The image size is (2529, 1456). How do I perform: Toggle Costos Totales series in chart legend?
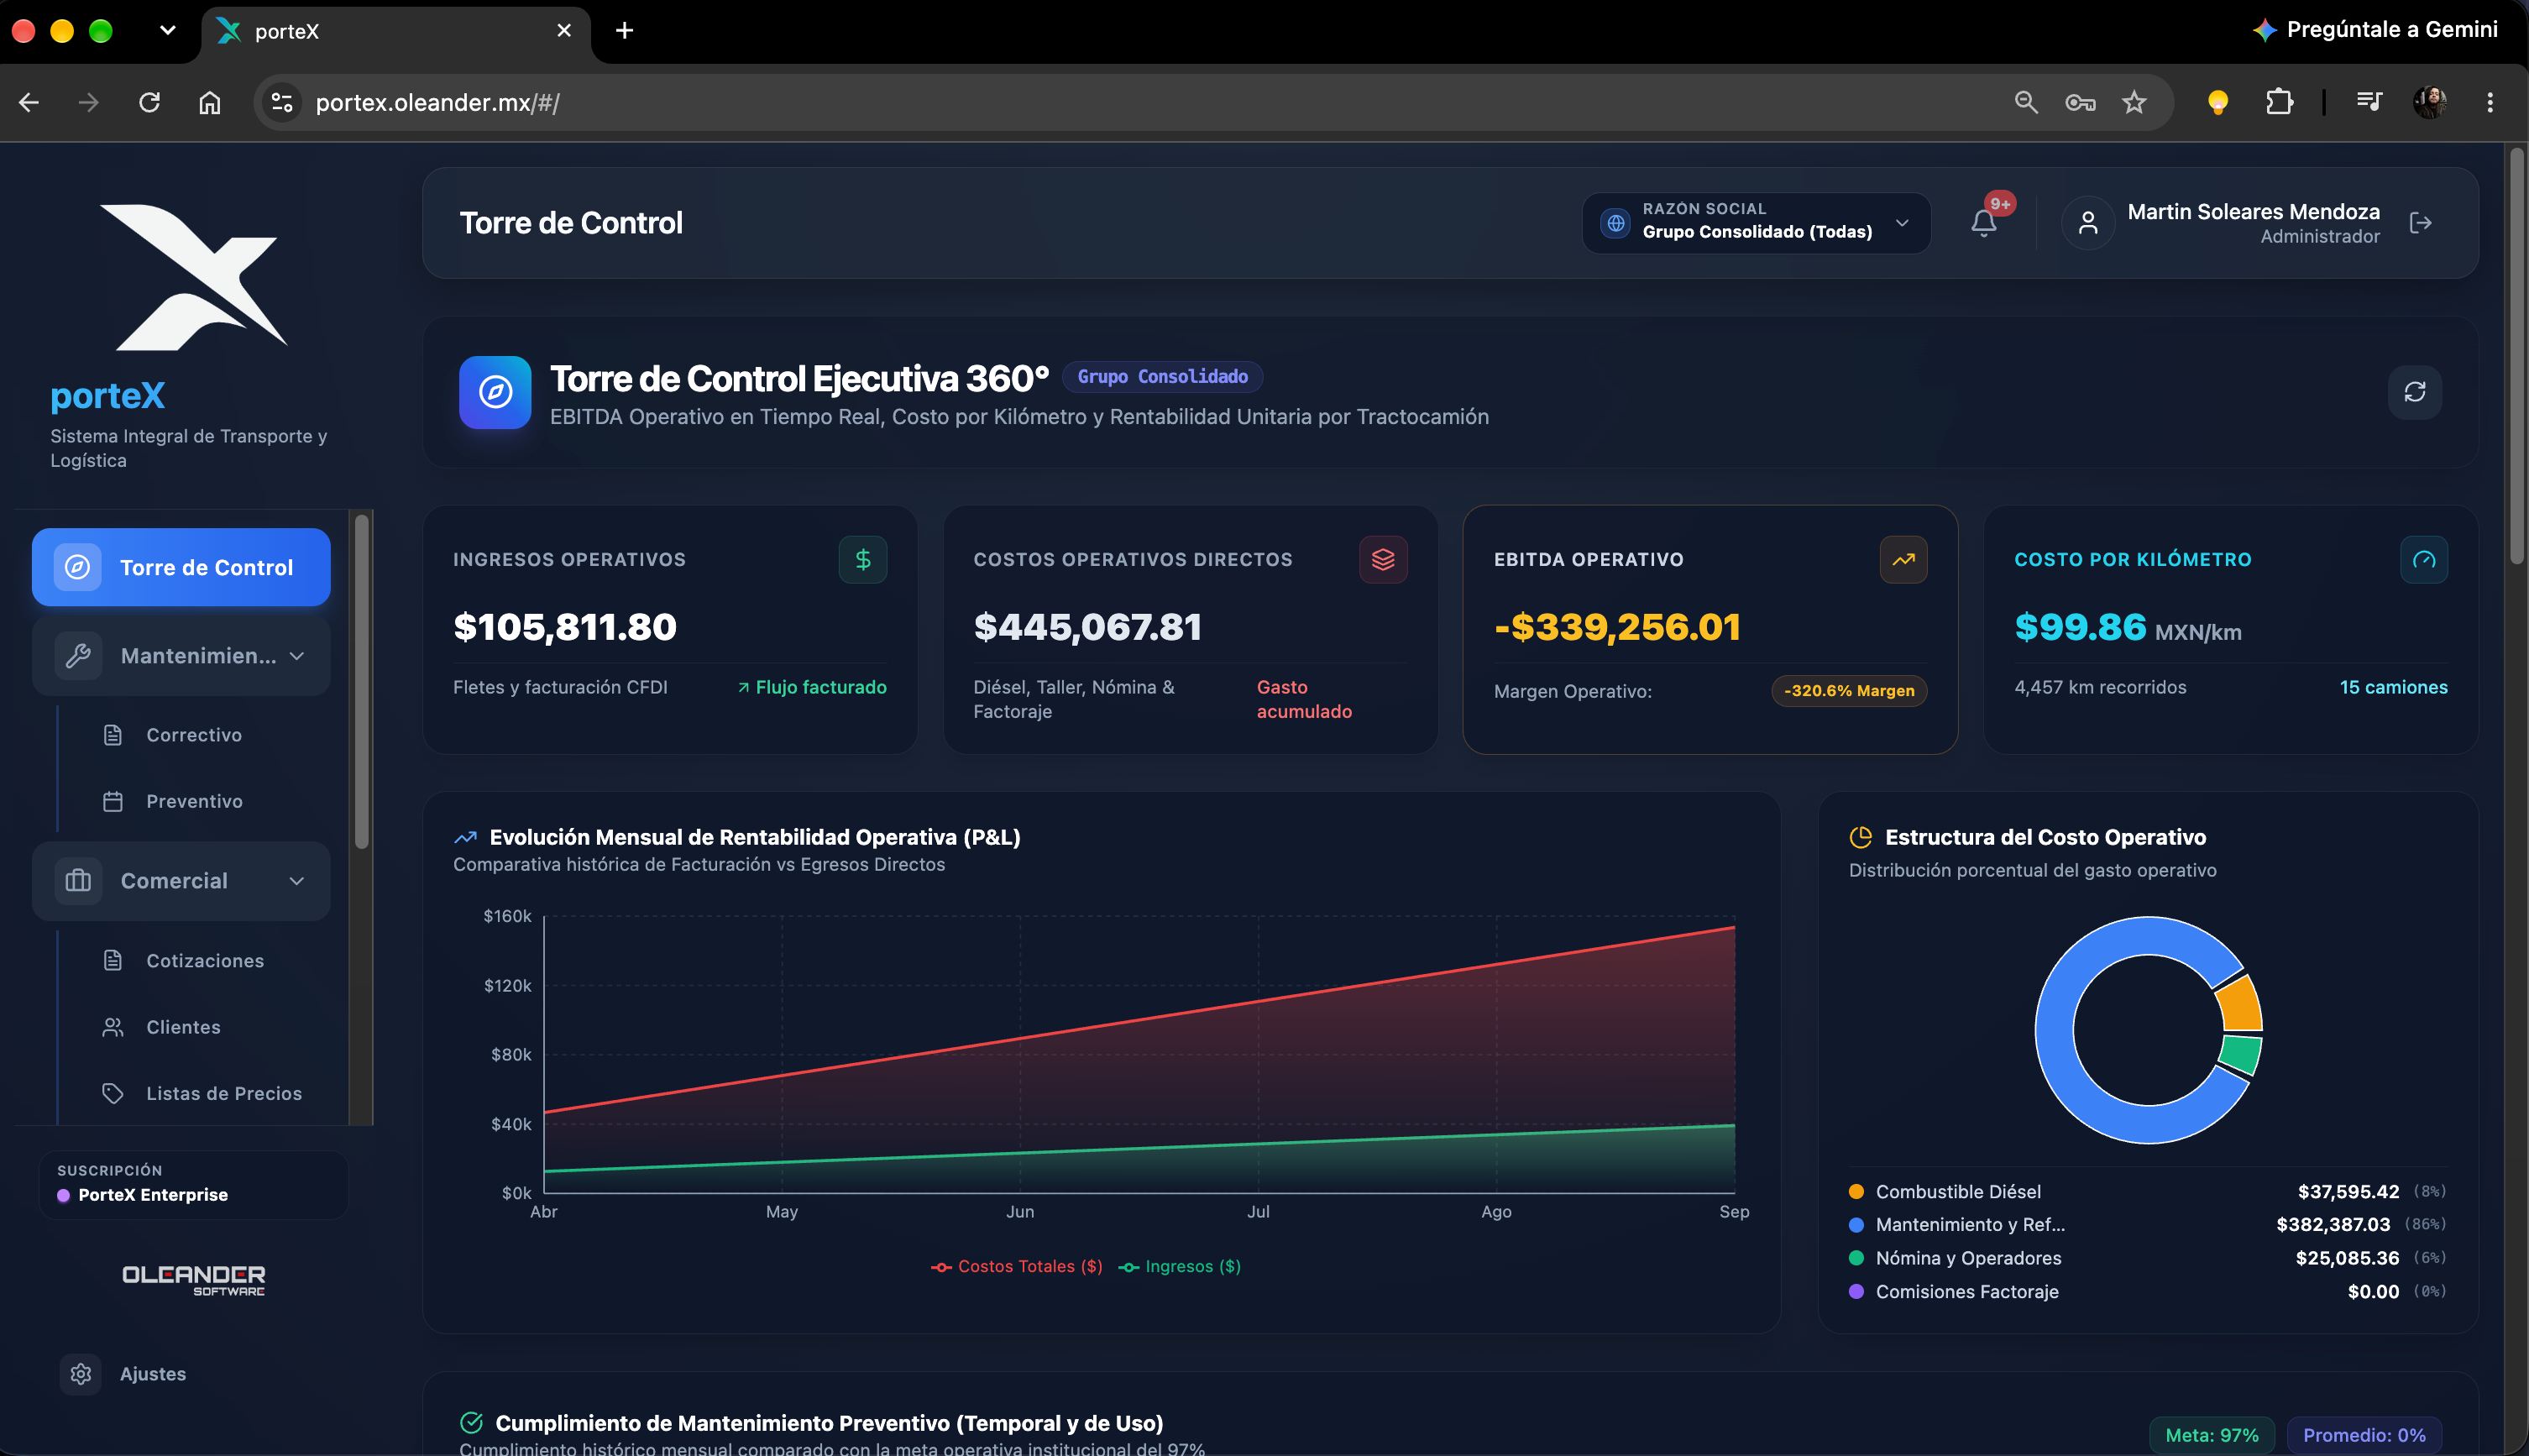1016,1266
